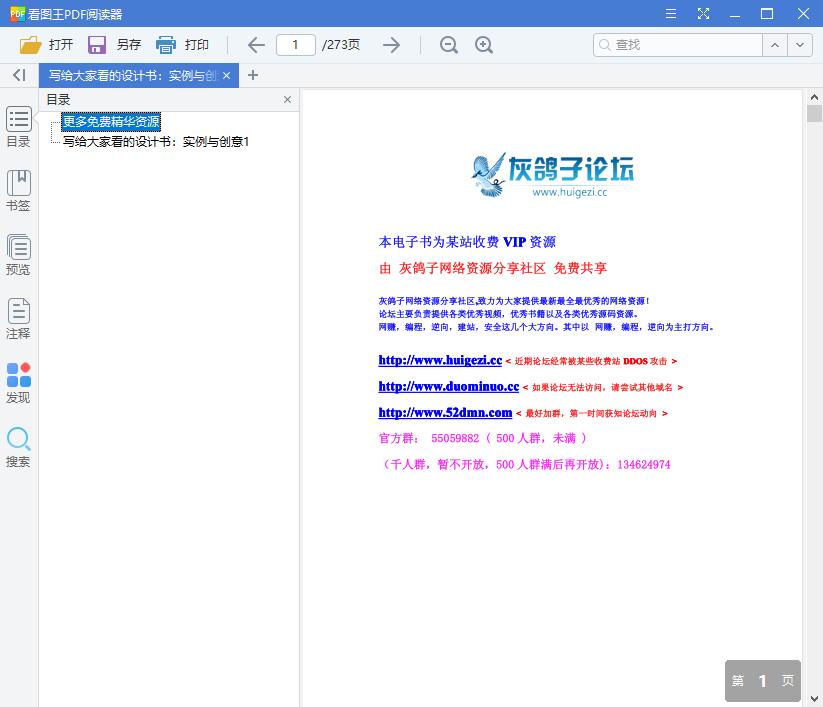The height and width of the screenshot is (707, 823).
Task: Open the 预览 thumbnail preview sidebar
Action: 18,255
